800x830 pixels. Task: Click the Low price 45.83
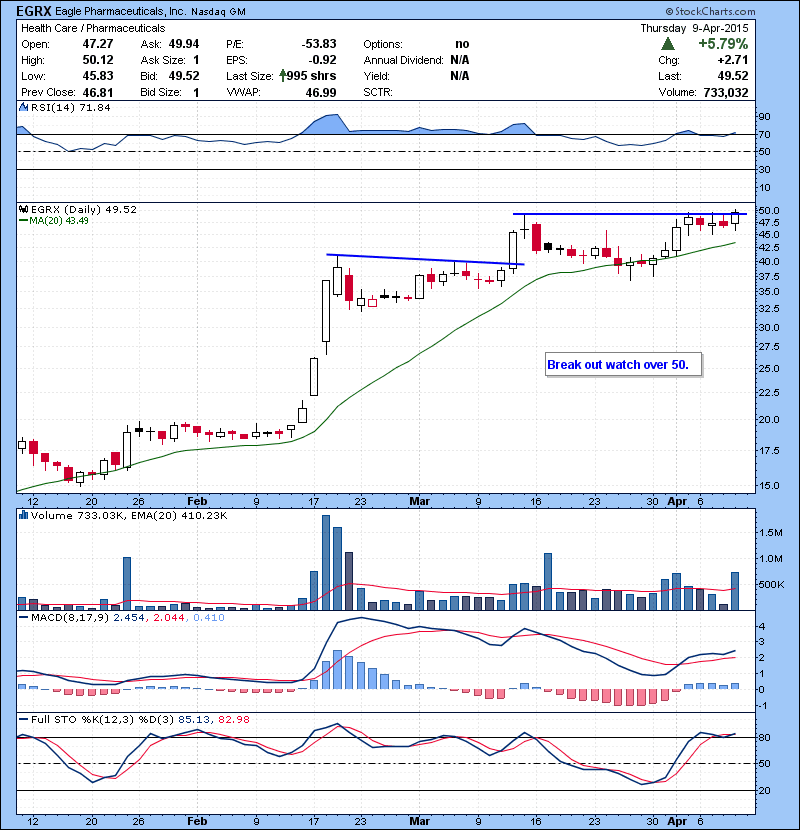[x=97, y=76]
